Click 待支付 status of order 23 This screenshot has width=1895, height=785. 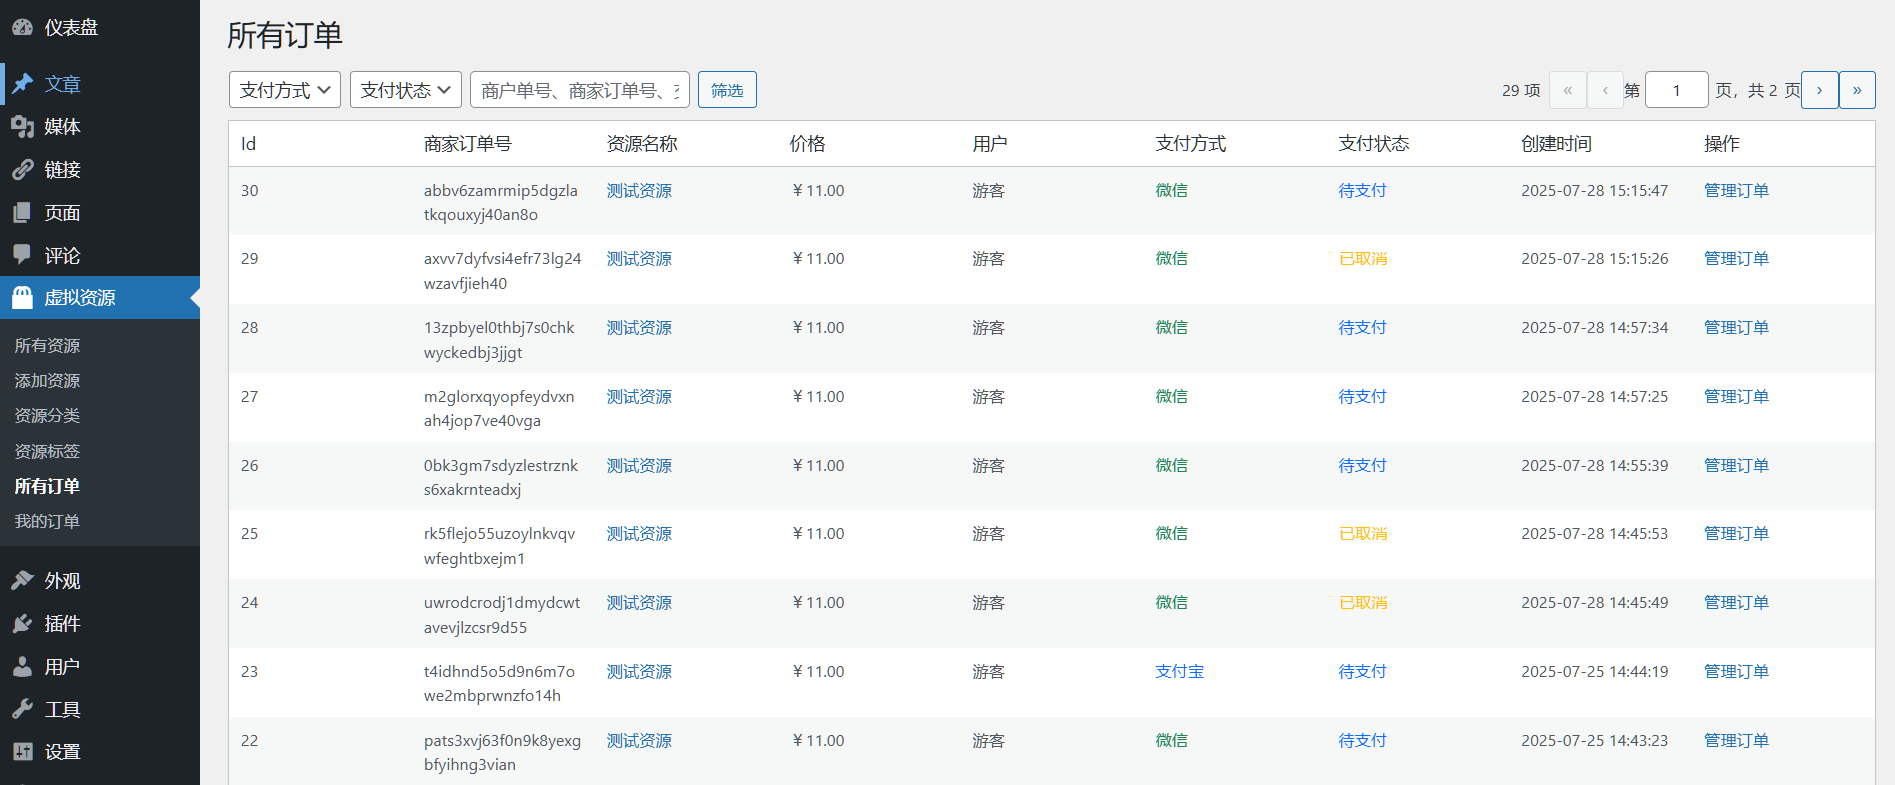[x=1362, y=671]
